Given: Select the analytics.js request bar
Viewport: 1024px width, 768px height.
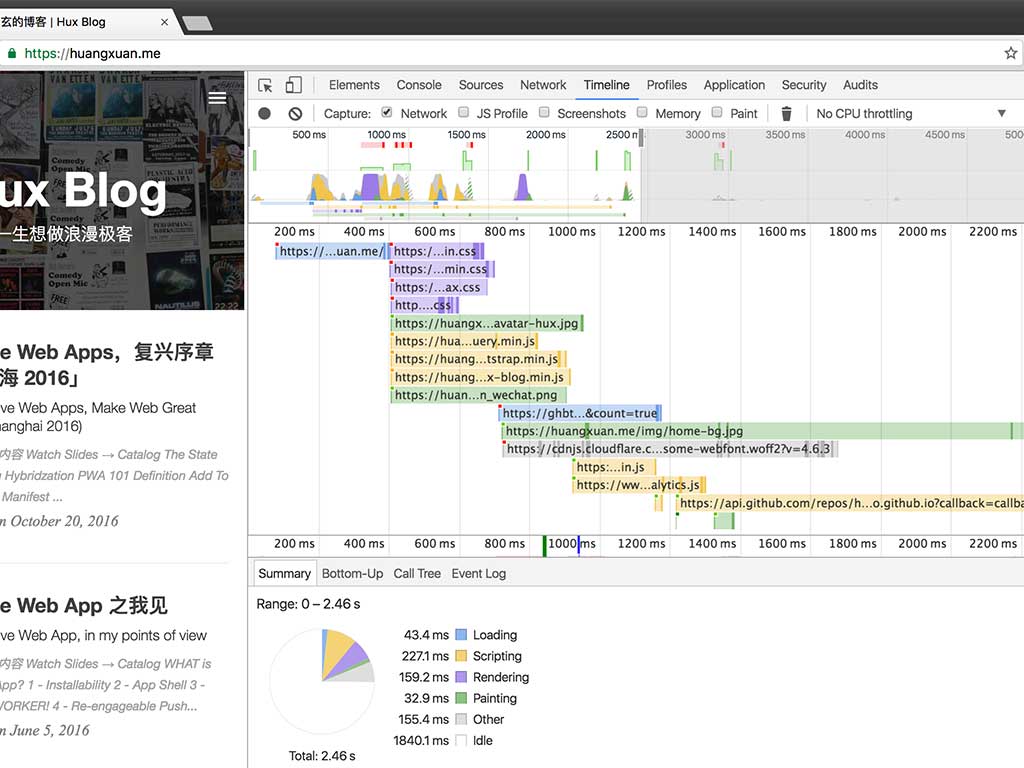Looking at the screenshot, I should [639, 485].
